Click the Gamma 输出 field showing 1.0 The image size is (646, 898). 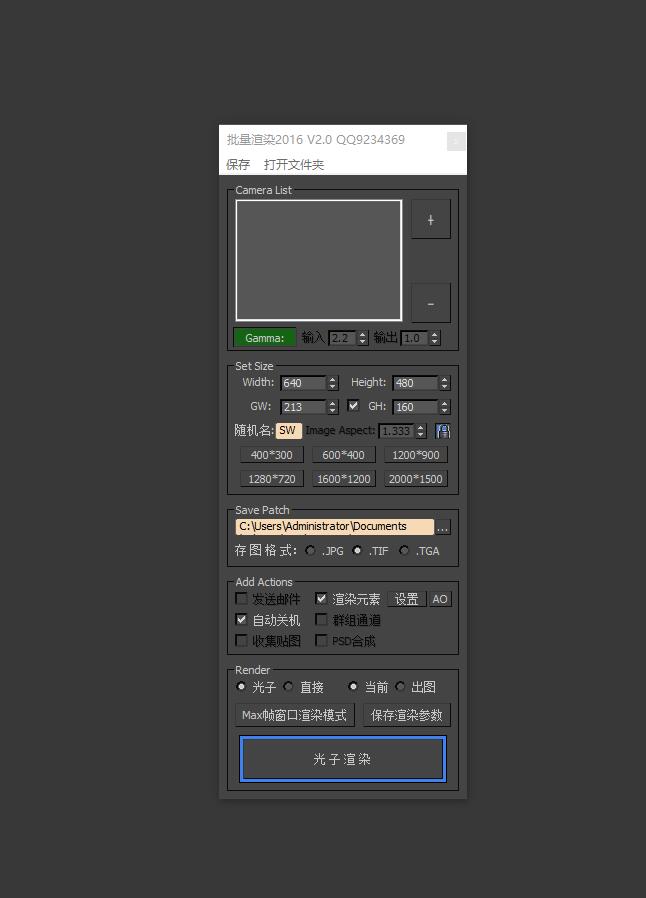[x=415, y=338]
